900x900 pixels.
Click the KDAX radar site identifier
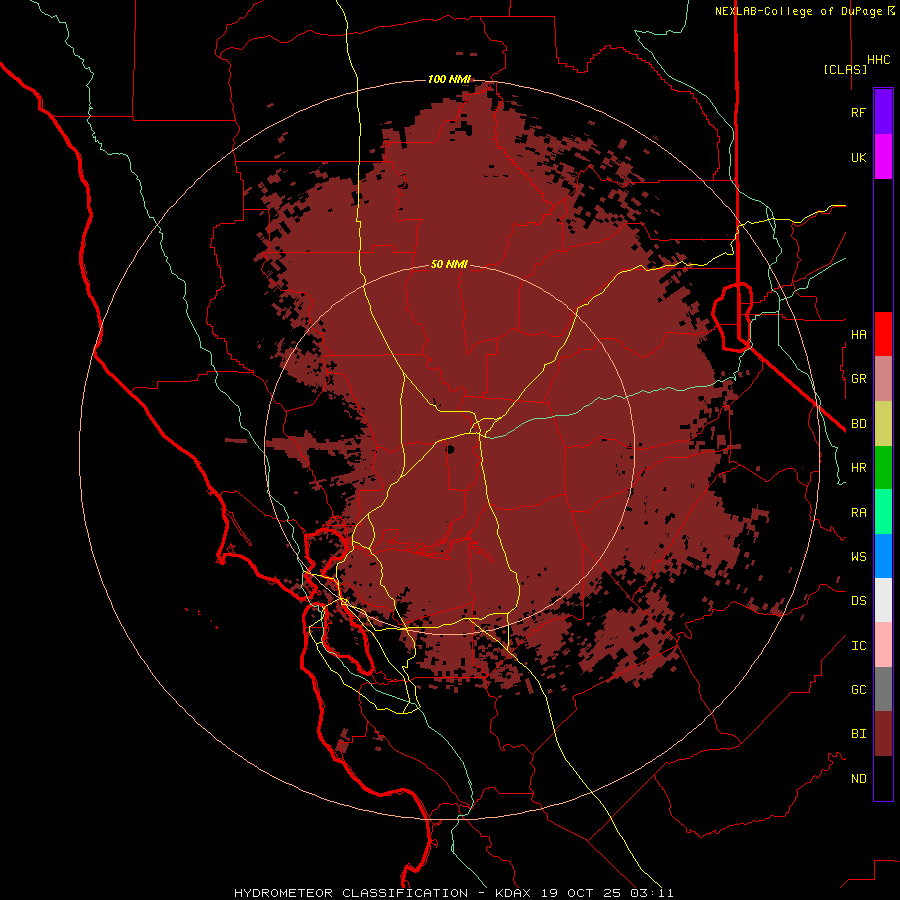pos(513,893)
